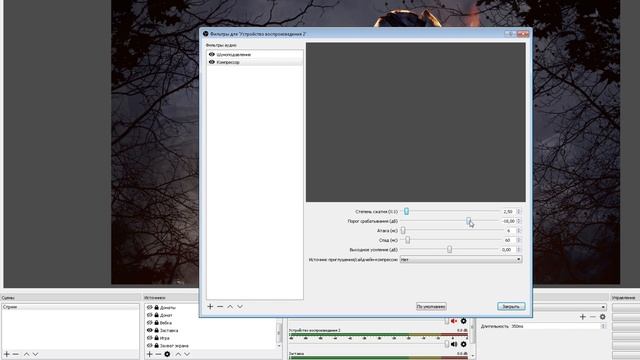Toggle visibility of the Компрессор filter

coord(211,62)
